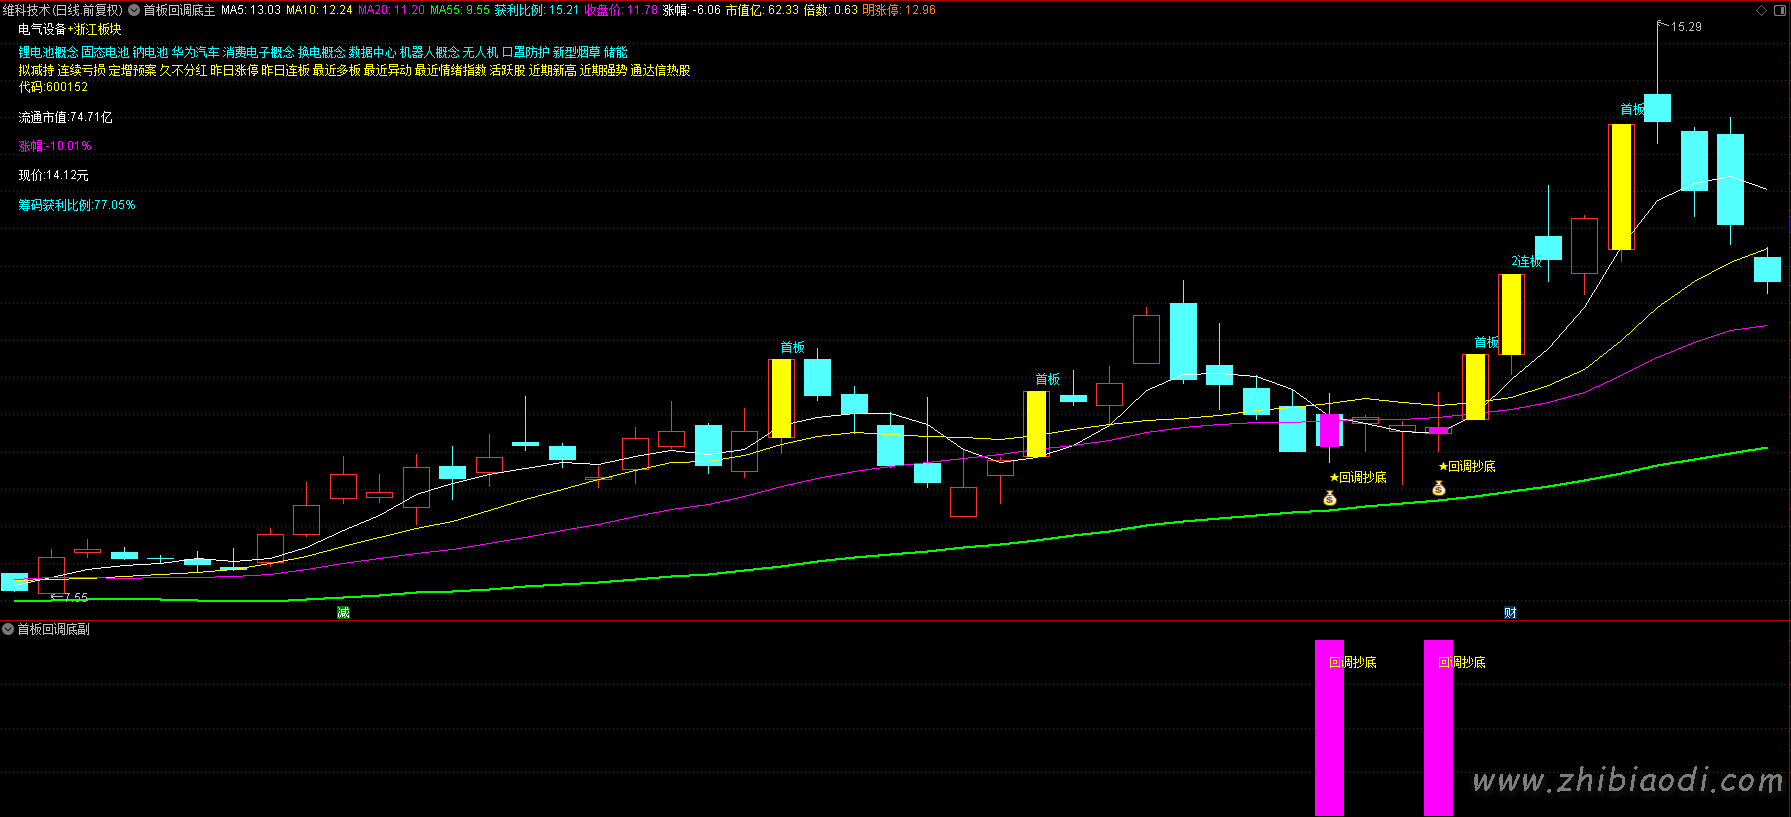Open the 首板回调底主 indicator dropdown arrow
This screenshot has height=817, width=1791.
(x=134, y=10)
